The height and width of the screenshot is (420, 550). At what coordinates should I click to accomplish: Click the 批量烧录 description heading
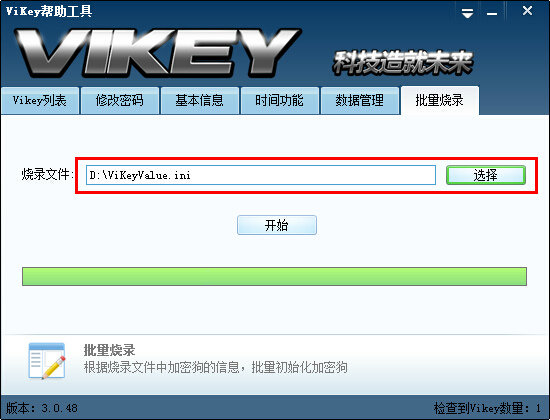[109, 350]
